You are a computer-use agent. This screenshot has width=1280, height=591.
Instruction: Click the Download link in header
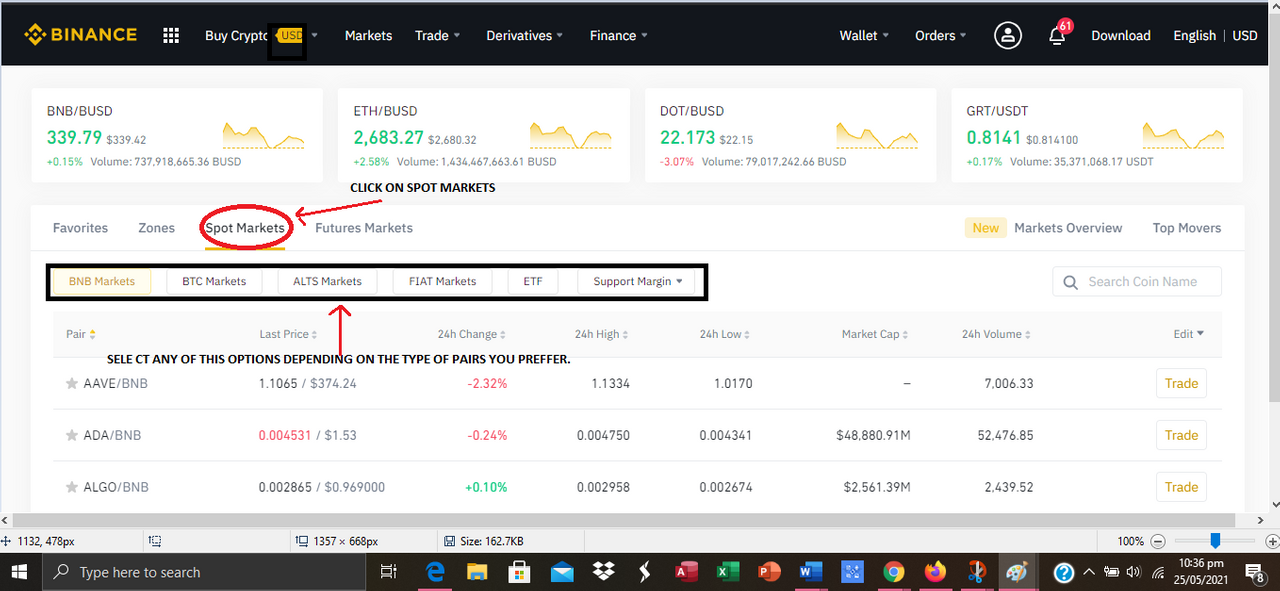[1121, 35]
